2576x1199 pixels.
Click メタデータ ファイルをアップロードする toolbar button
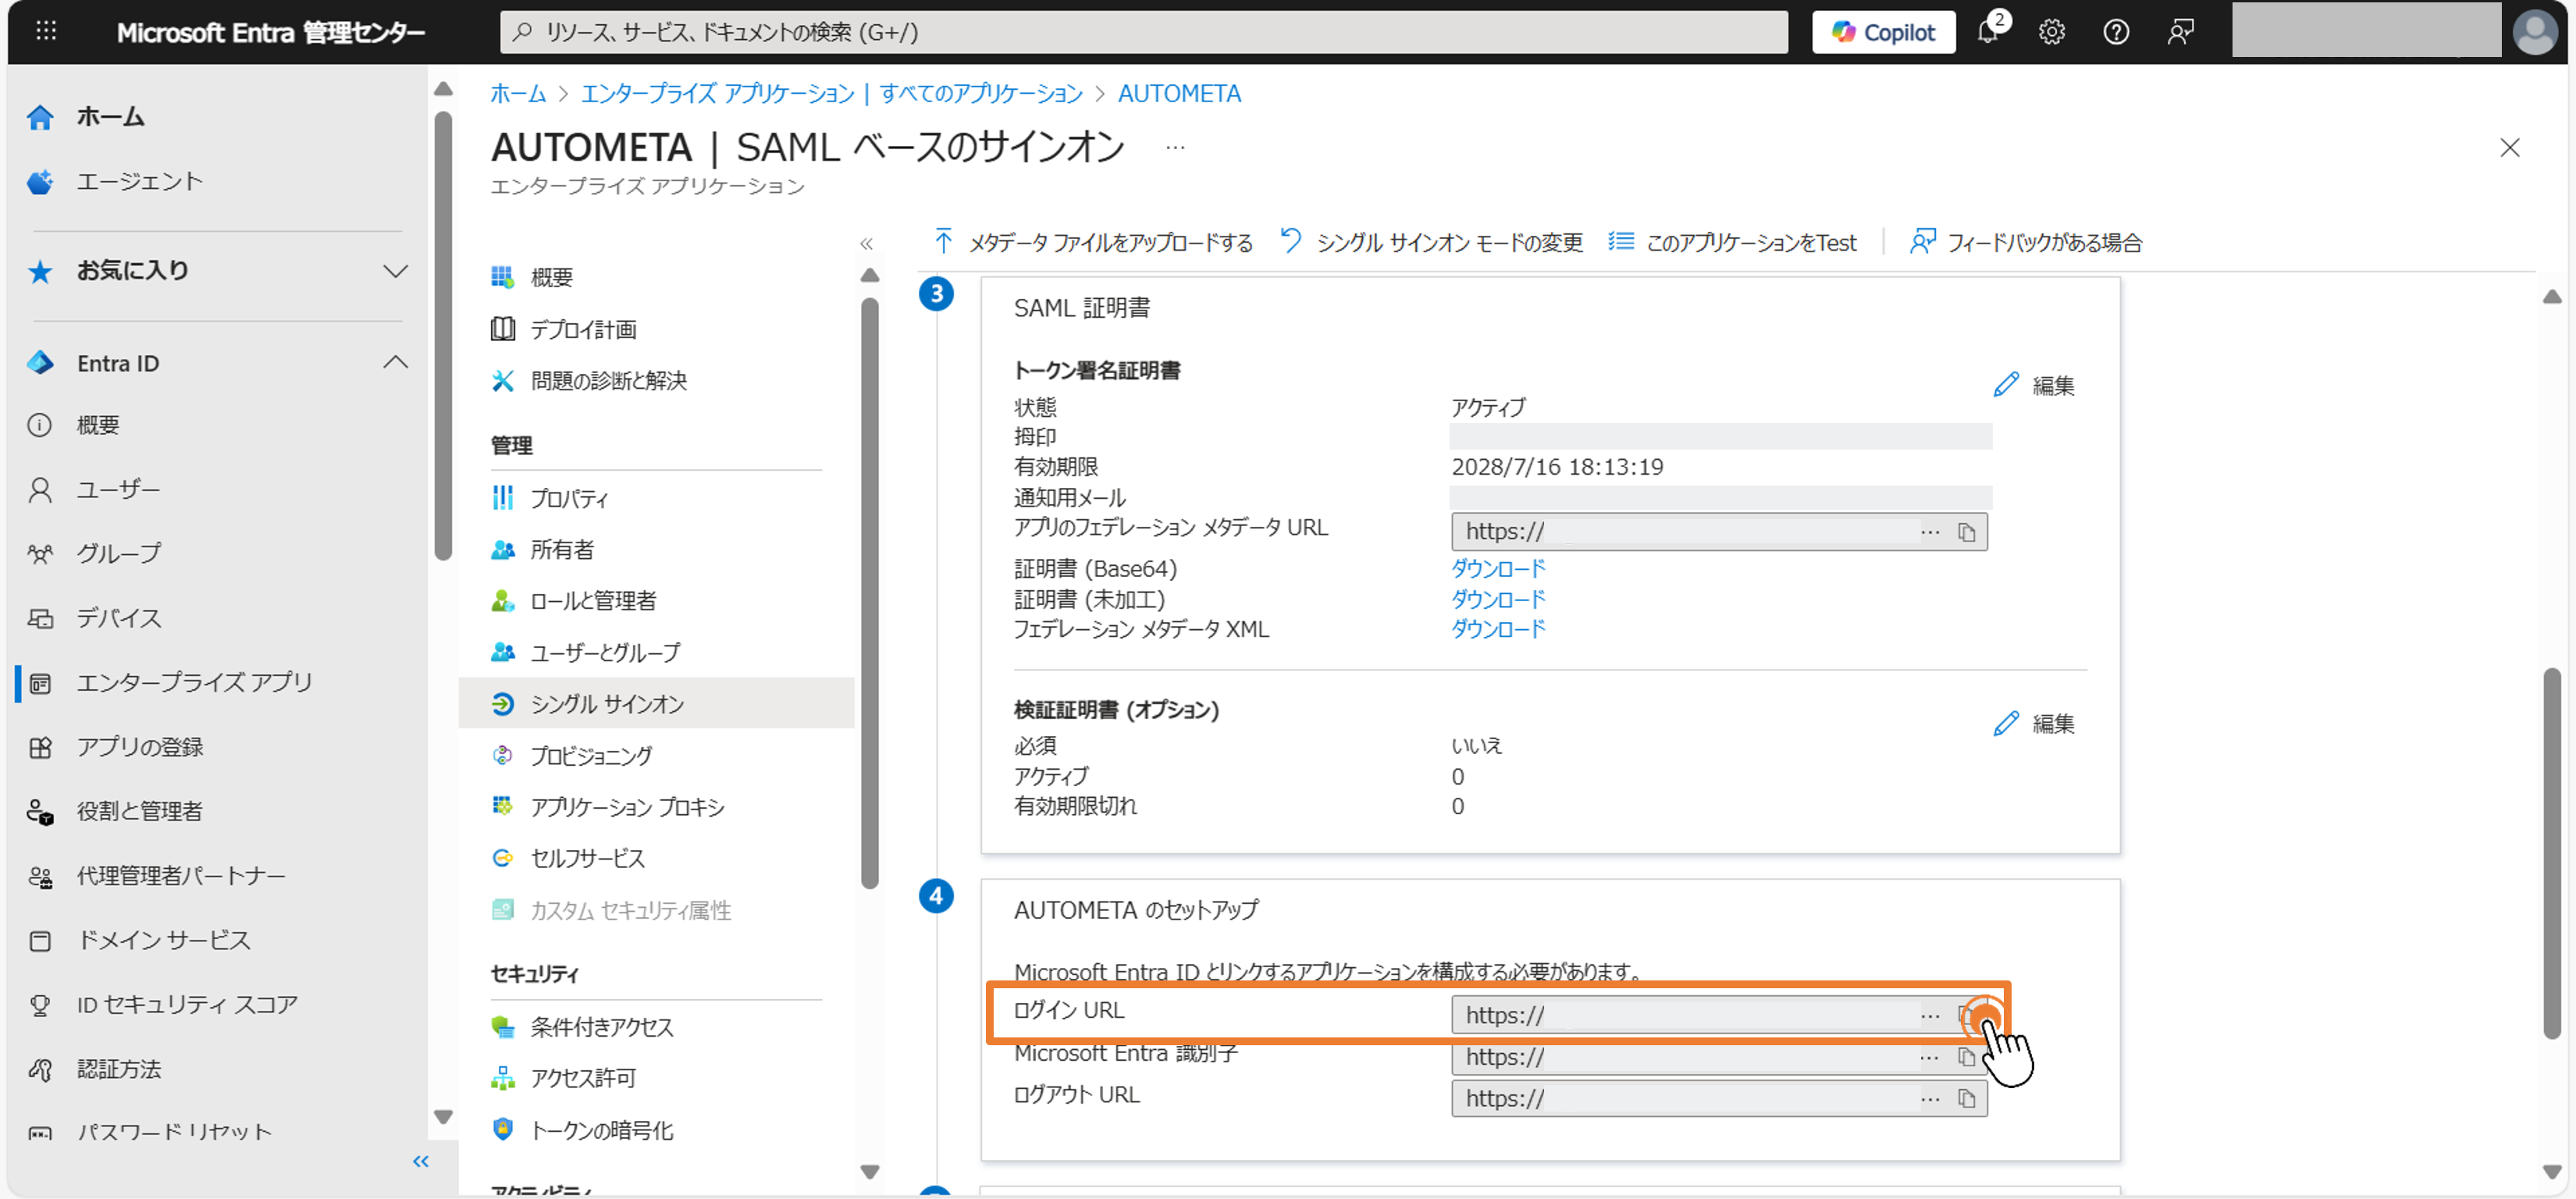(x=1093, y=242)
